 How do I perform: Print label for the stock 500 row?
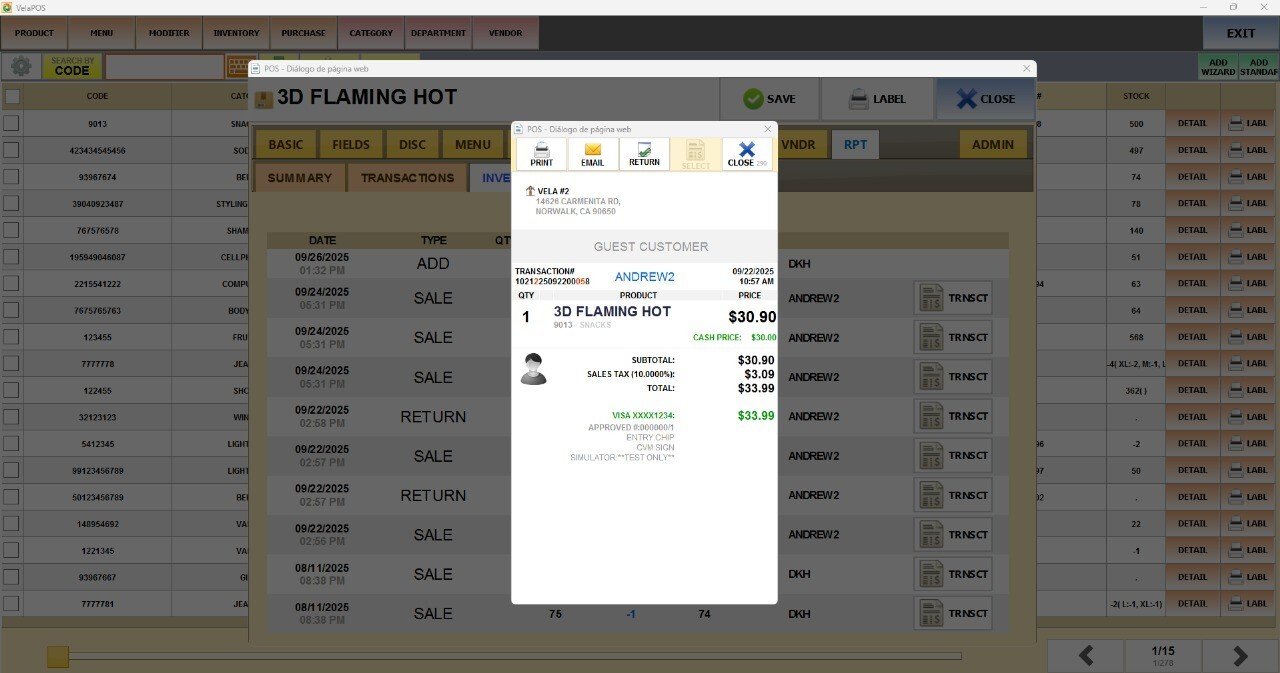click(x=1249, y=123)
